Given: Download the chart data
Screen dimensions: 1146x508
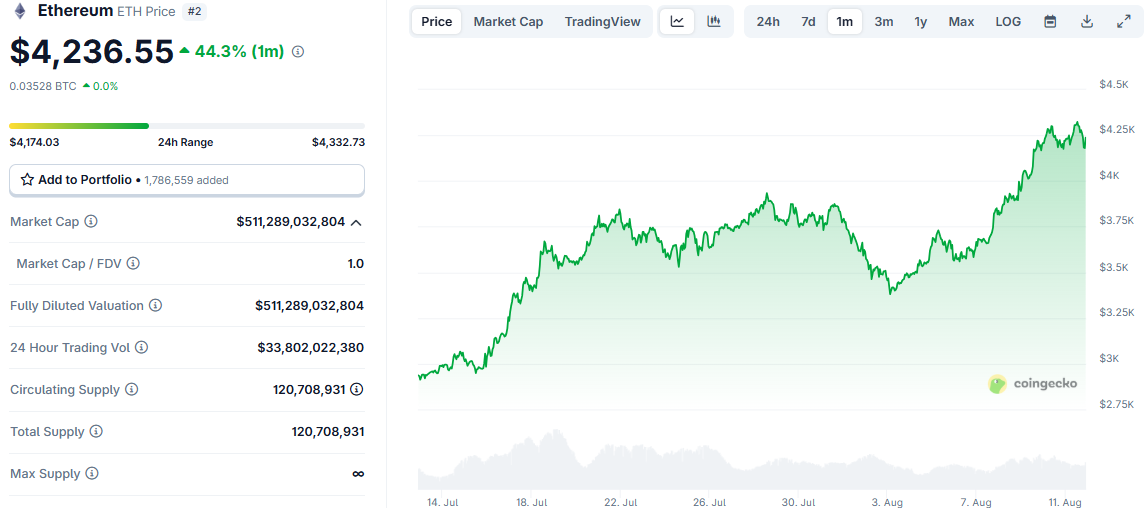Looking at the screenshot, I should (1087, 21).
